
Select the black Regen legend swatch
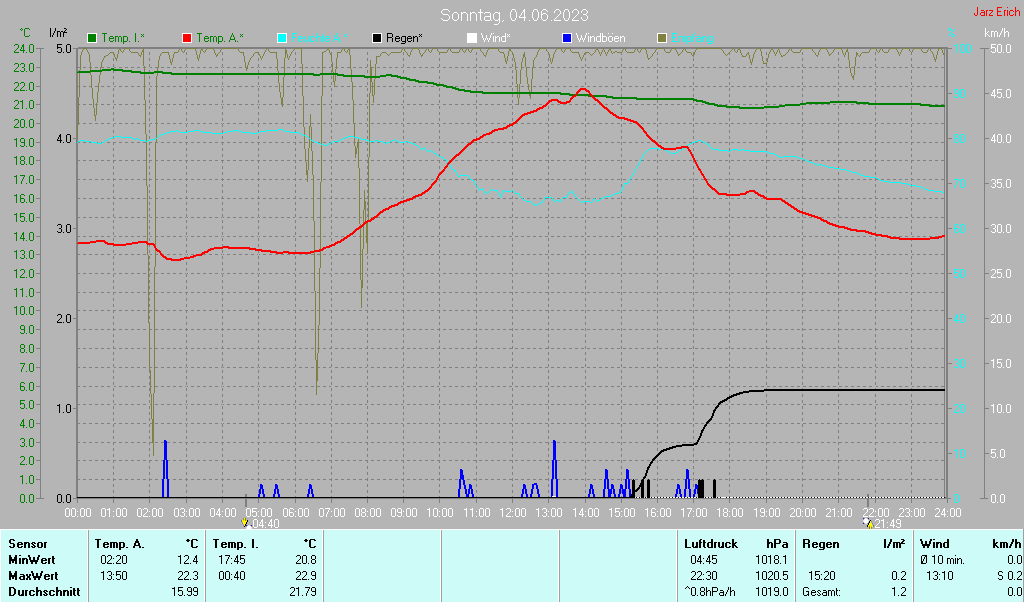(x=377, y=39)
